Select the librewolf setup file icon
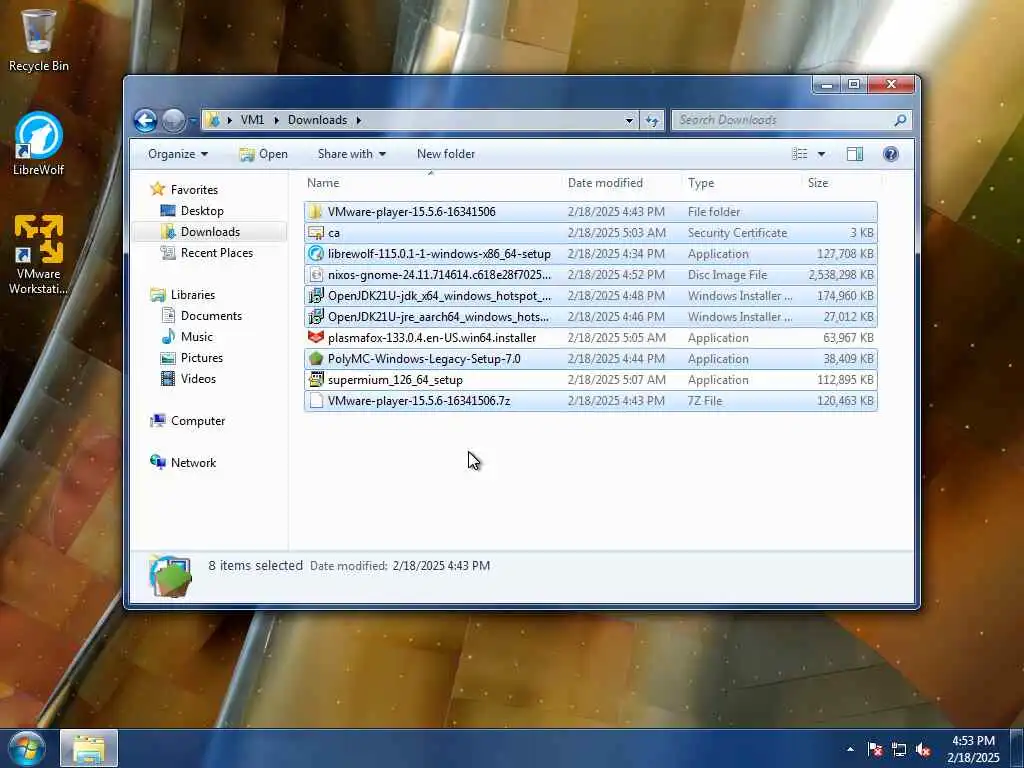Screen dimensions: 1024x768 (x=316, y=253)
